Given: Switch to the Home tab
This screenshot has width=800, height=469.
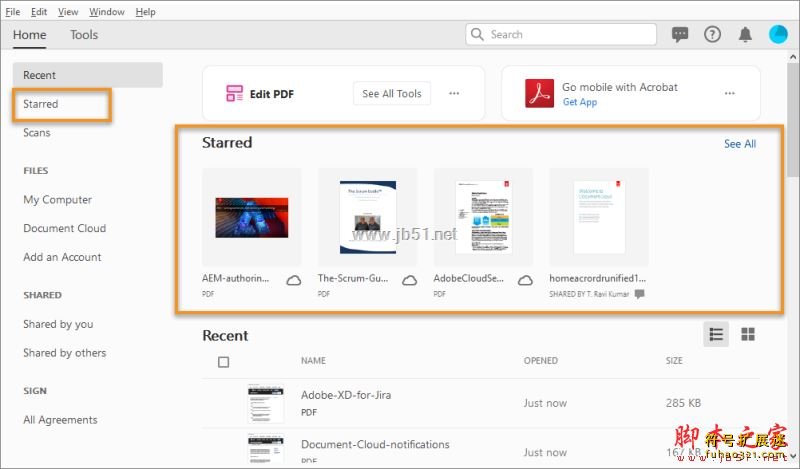Looking at the screenshot, I should (x=30, y=35).
